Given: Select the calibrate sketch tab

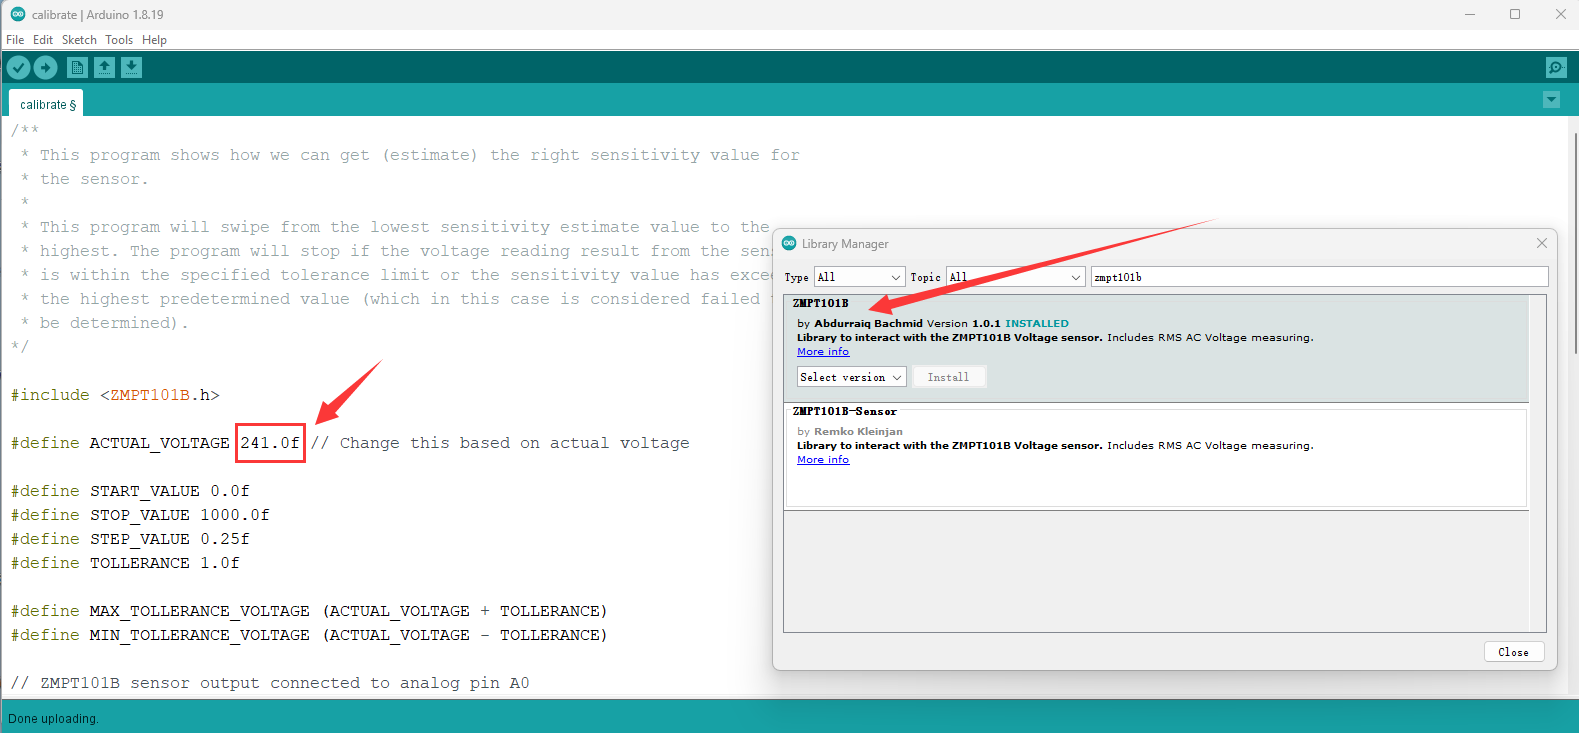Looking at the screenshot, I should tap(47, 104).
